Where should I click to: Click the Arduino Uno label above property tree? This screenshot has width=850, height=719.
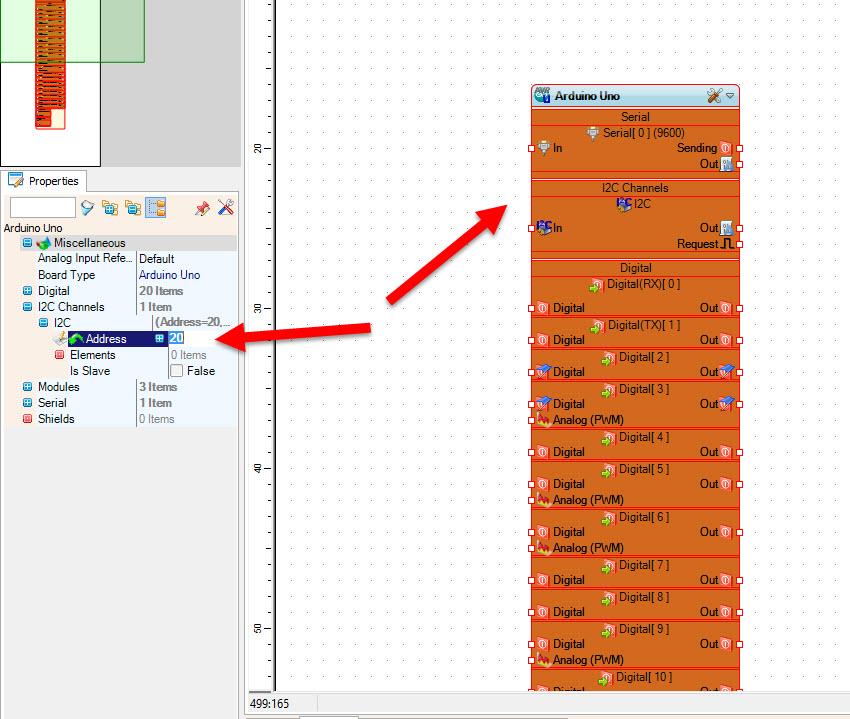point(33,228)
